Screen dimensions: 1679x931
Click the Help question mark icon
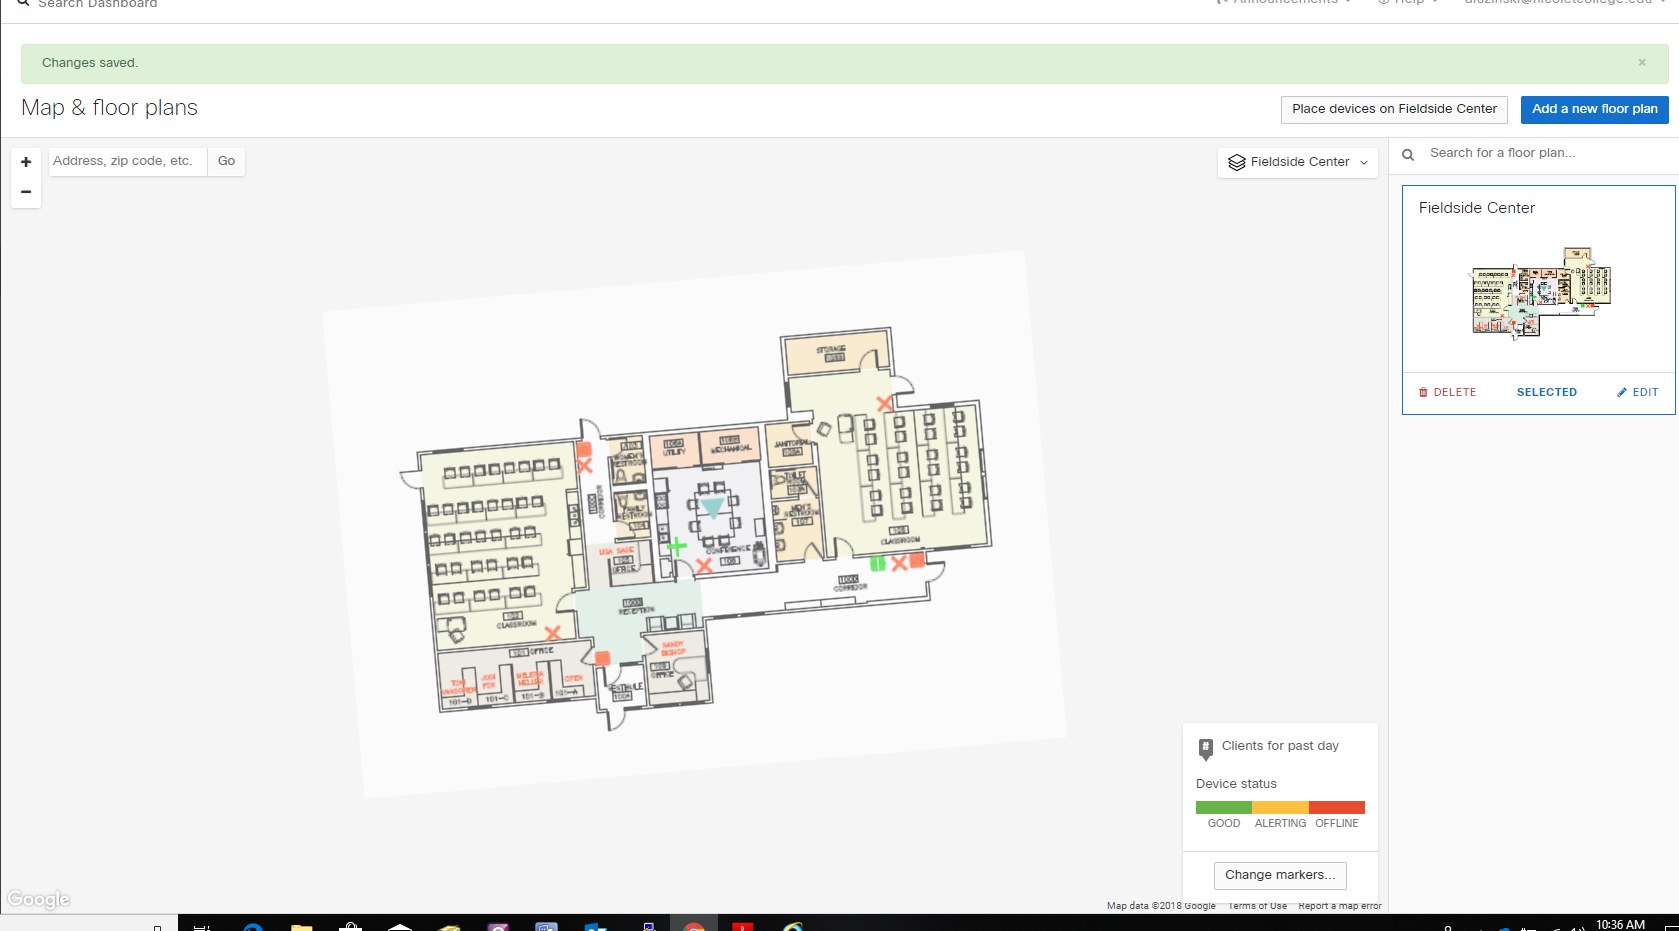pos(1382,3)
